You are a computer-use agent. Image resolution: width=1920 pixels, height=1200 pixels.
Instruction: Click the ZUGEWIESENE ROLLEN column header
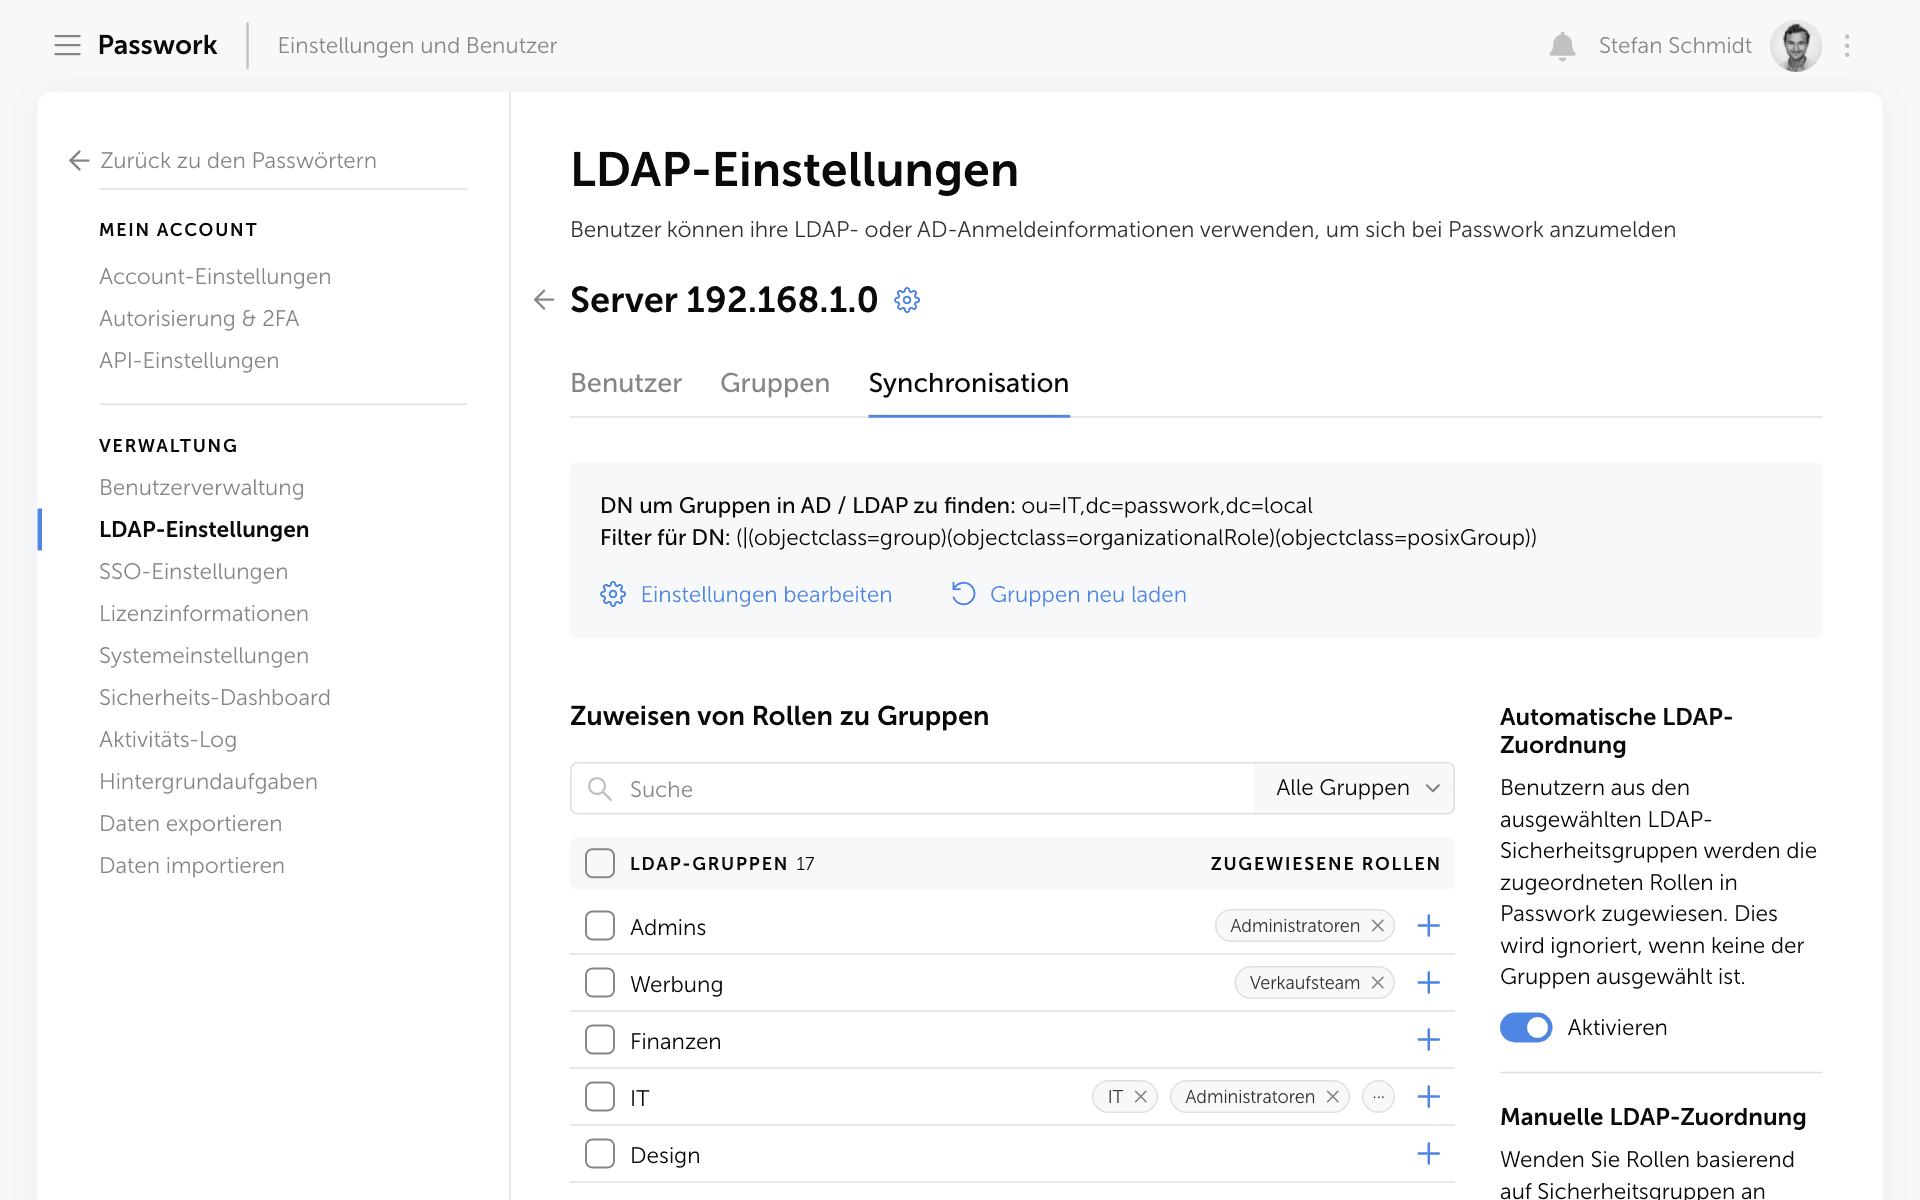1325,863
